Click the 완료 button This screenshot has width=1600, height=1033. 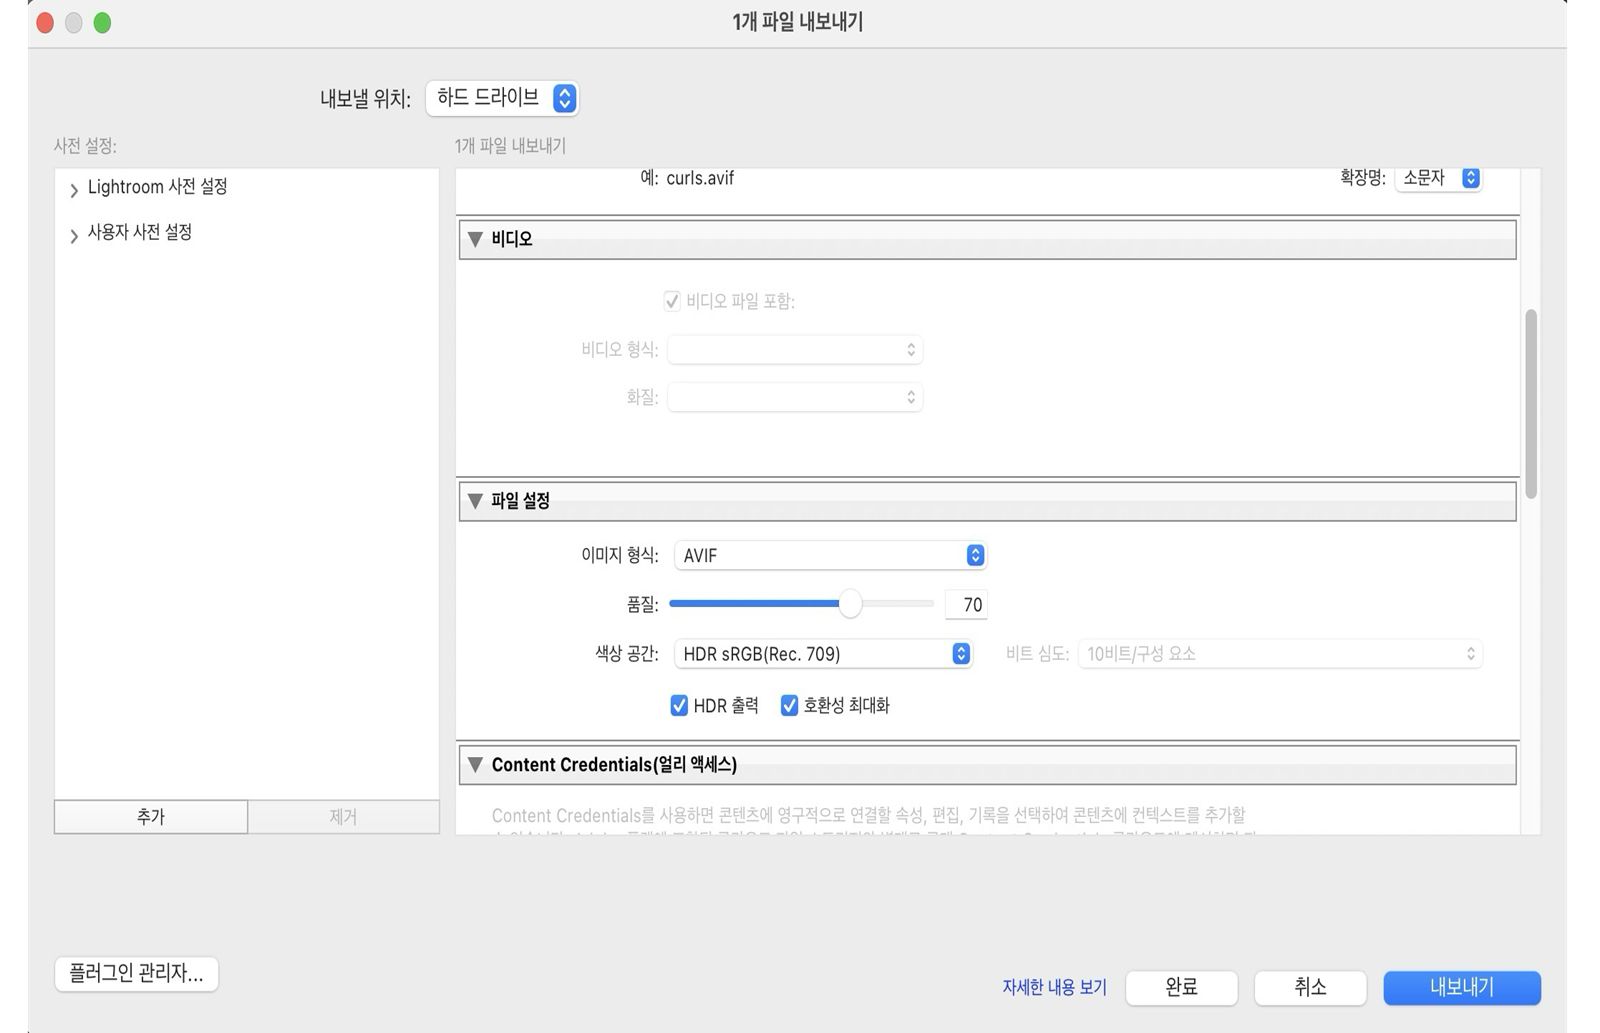[x=1181, y=988]
